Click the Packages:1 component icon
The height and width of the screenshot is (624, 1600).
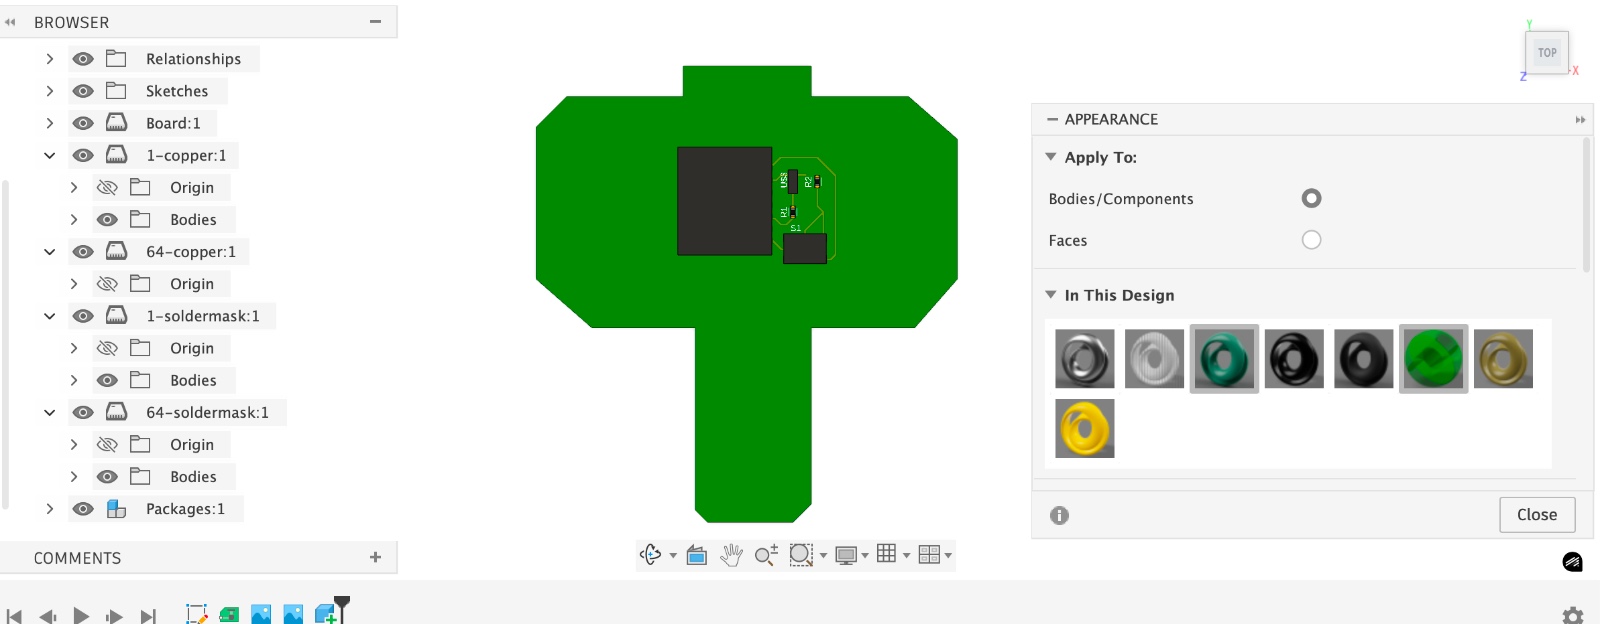[x=117, y=509]
